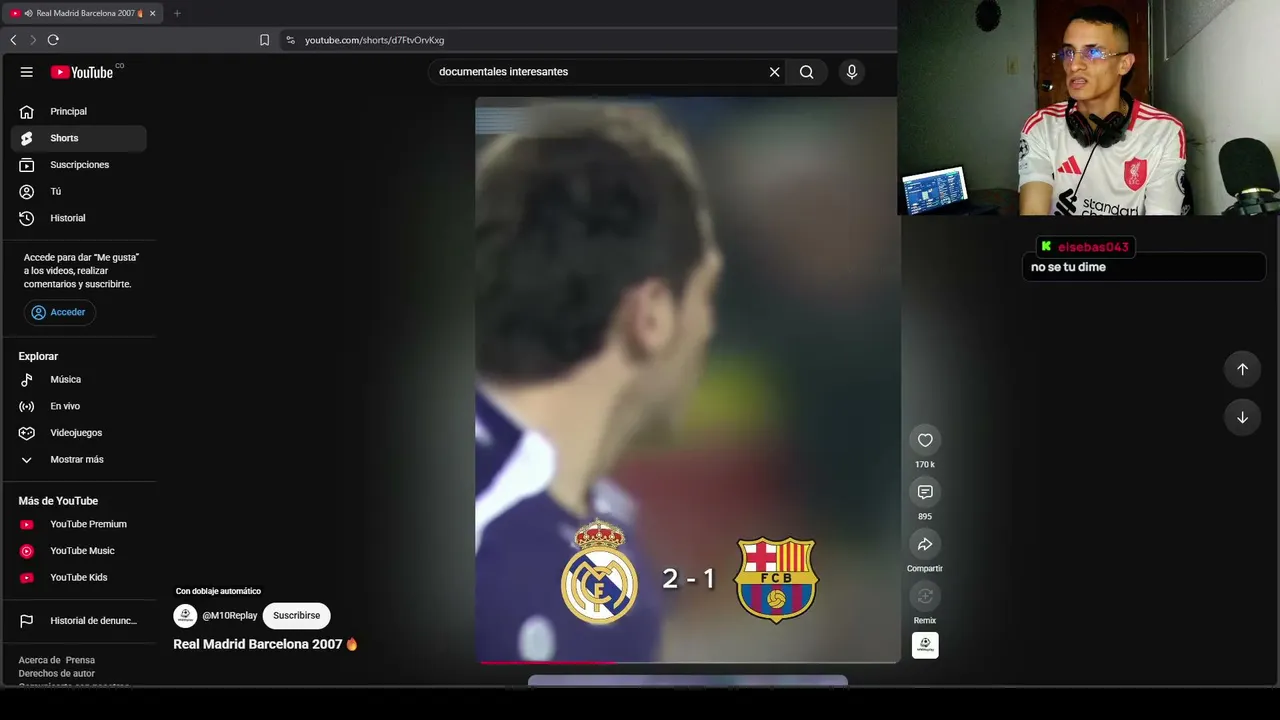Viewport: 1280px width, 720px height.
Task: Open the comments on this short
Action: pyautogui.click(x=925, y=492)
